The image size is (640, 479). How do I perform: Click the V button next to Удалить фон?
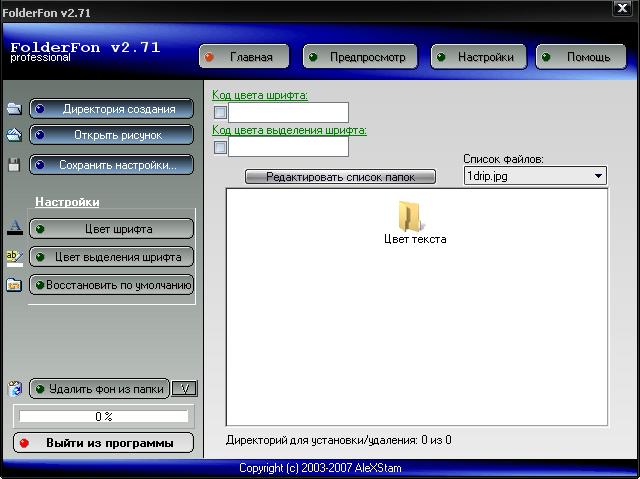[184, 389]
